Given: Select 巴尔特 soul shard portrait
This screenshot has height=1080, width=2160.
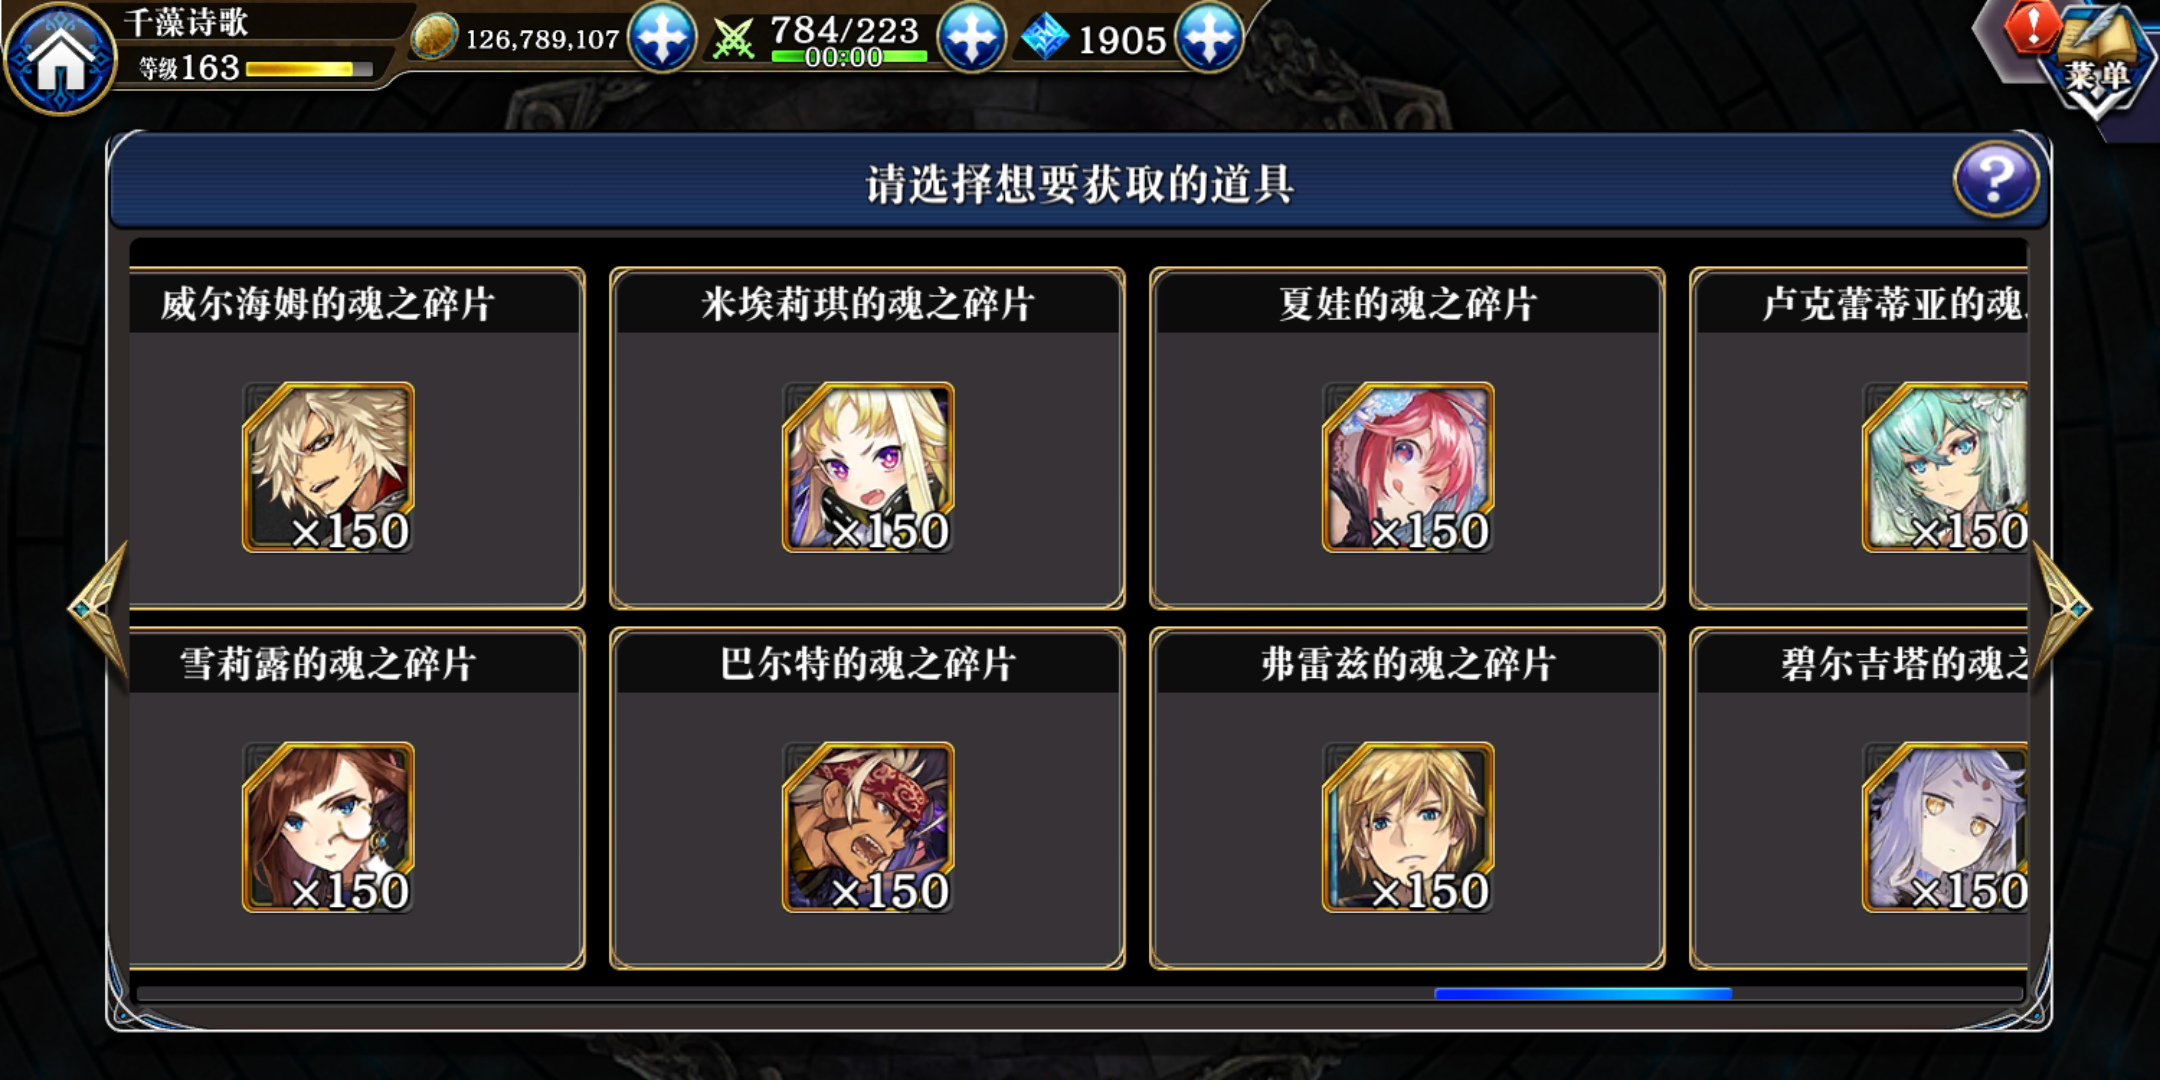Looking at the screenshot, I should click(x=868, y=827).
